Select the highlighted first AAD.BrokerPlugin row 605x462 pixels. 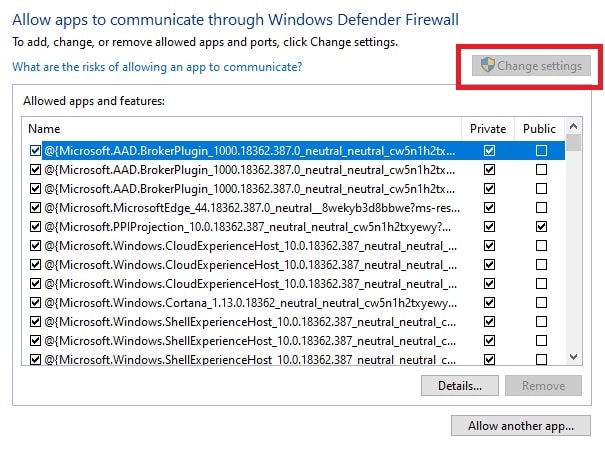point(250,151)
